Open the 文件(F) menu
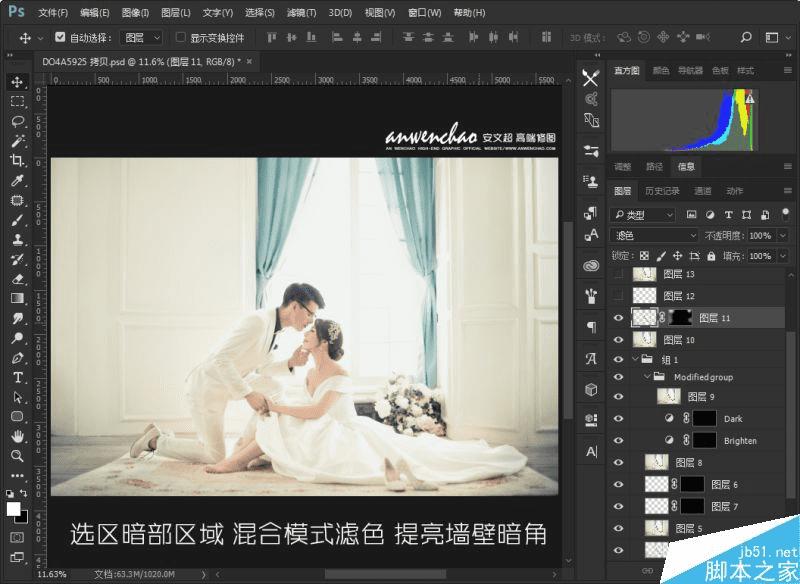The width and height of the screenshot is (800, 584). coord(53,13)
